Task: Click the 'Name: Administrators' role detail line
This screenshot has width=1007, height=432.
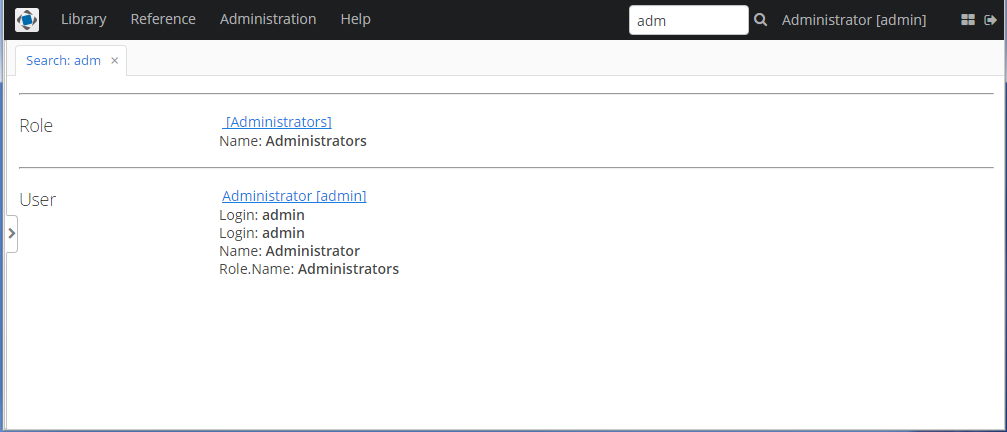Action: coord(293,141)
